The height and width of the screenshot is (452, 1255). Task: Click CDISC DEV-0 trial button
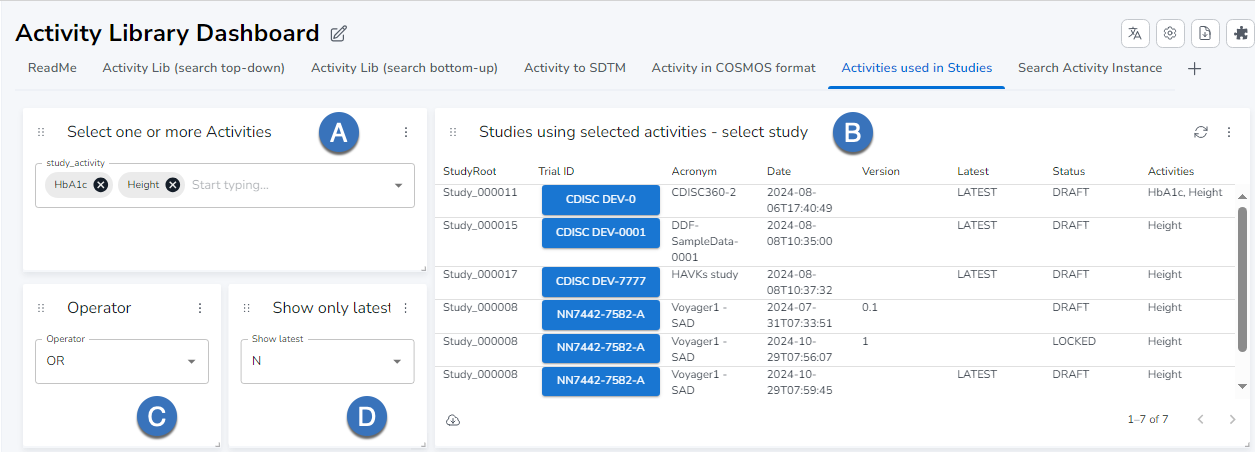tap(601, 200)
